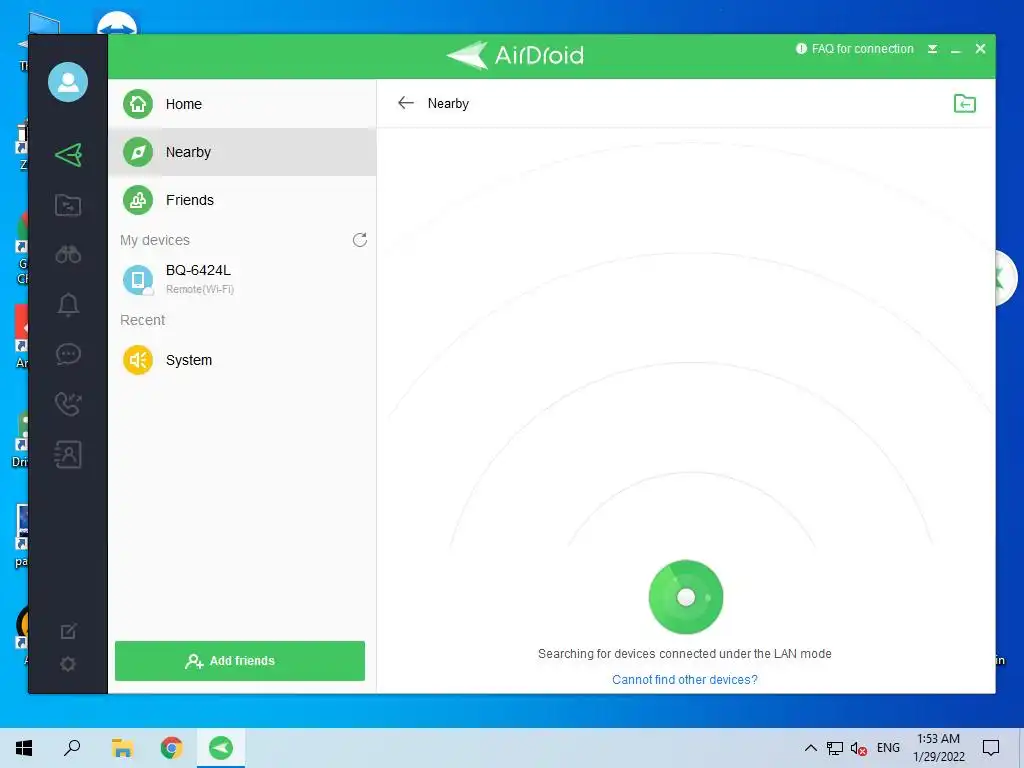Click the Recent section heading
Screen dimensions: 1024x768
142,320
